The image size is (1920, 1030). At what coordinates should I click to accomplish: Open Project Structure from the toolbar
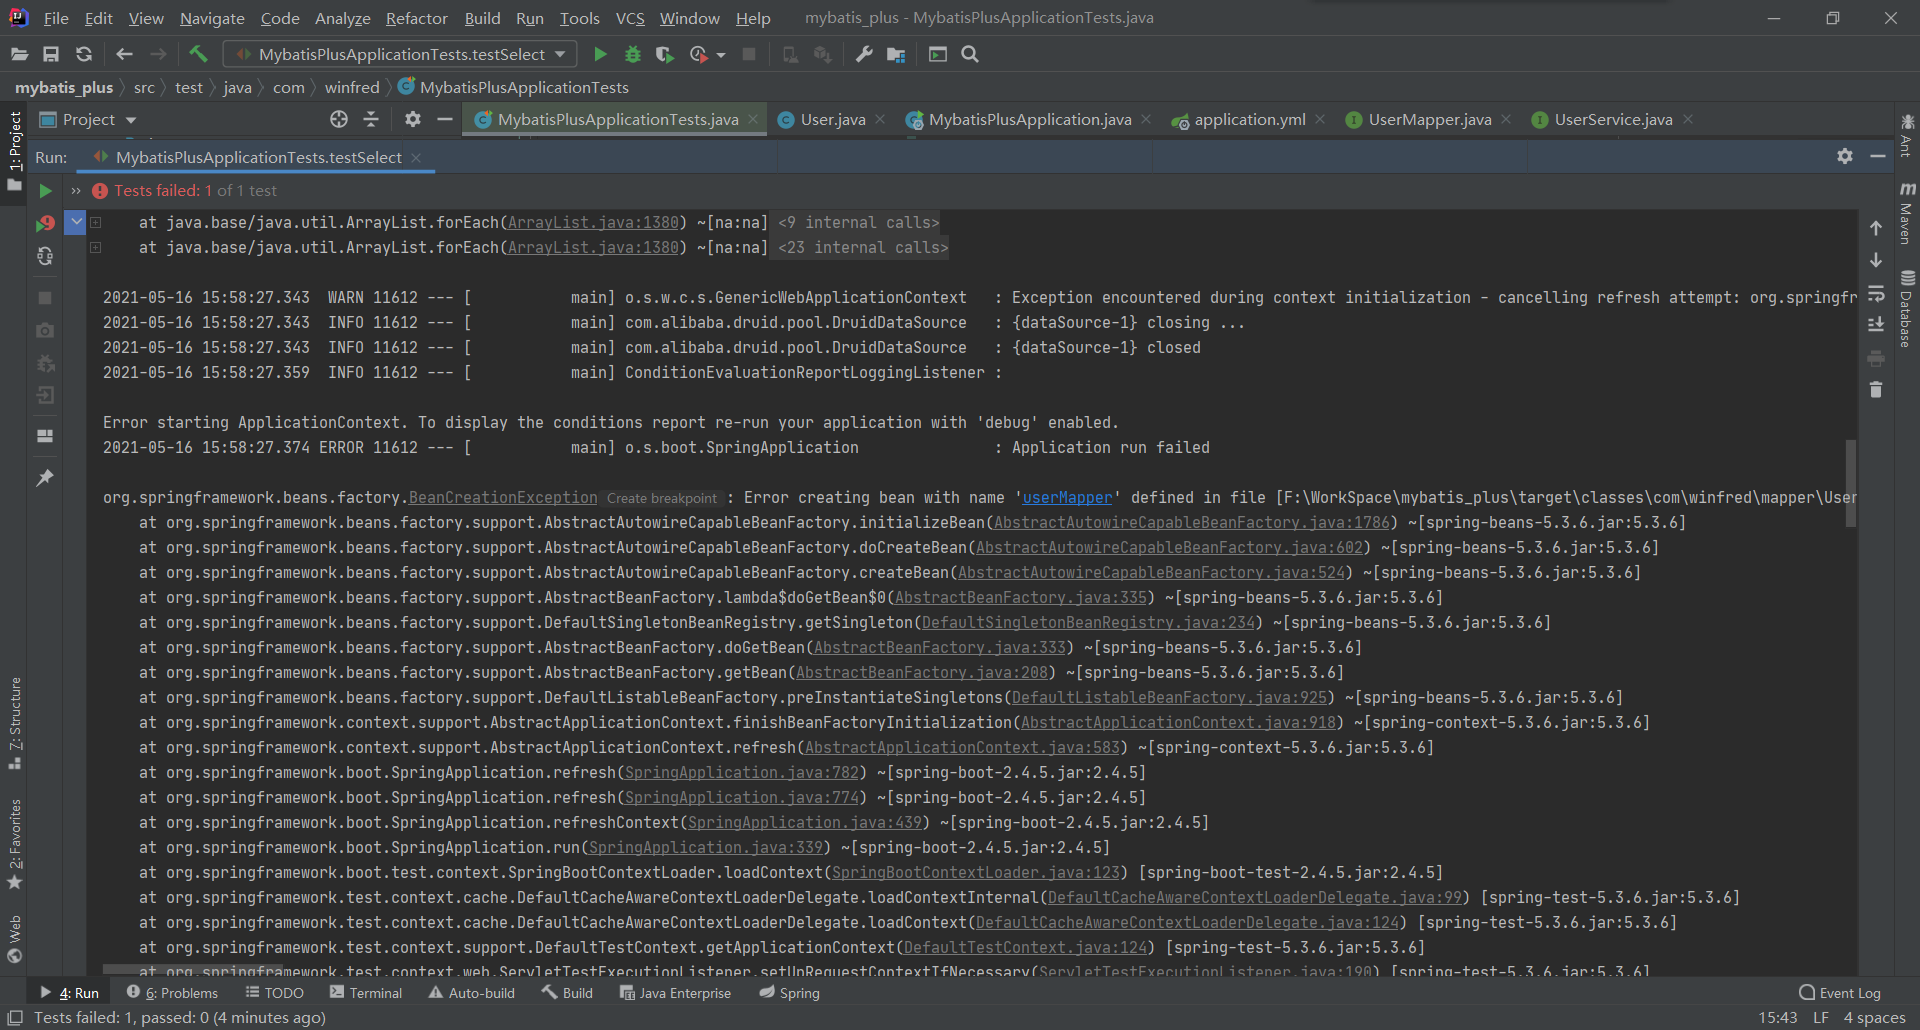pyautogui.click(x=896, y=54)
